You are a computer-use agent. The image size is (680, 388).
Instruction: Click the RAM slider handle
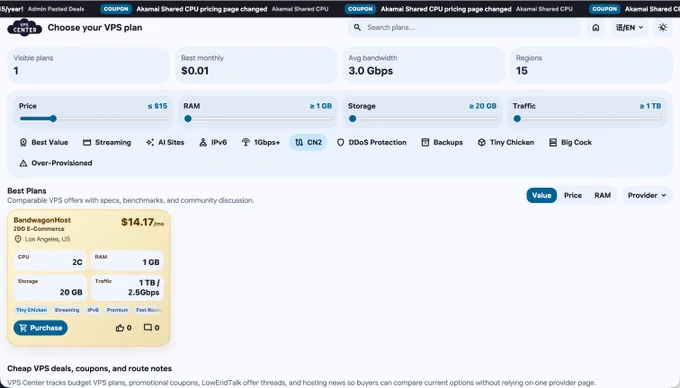[188, 119]
